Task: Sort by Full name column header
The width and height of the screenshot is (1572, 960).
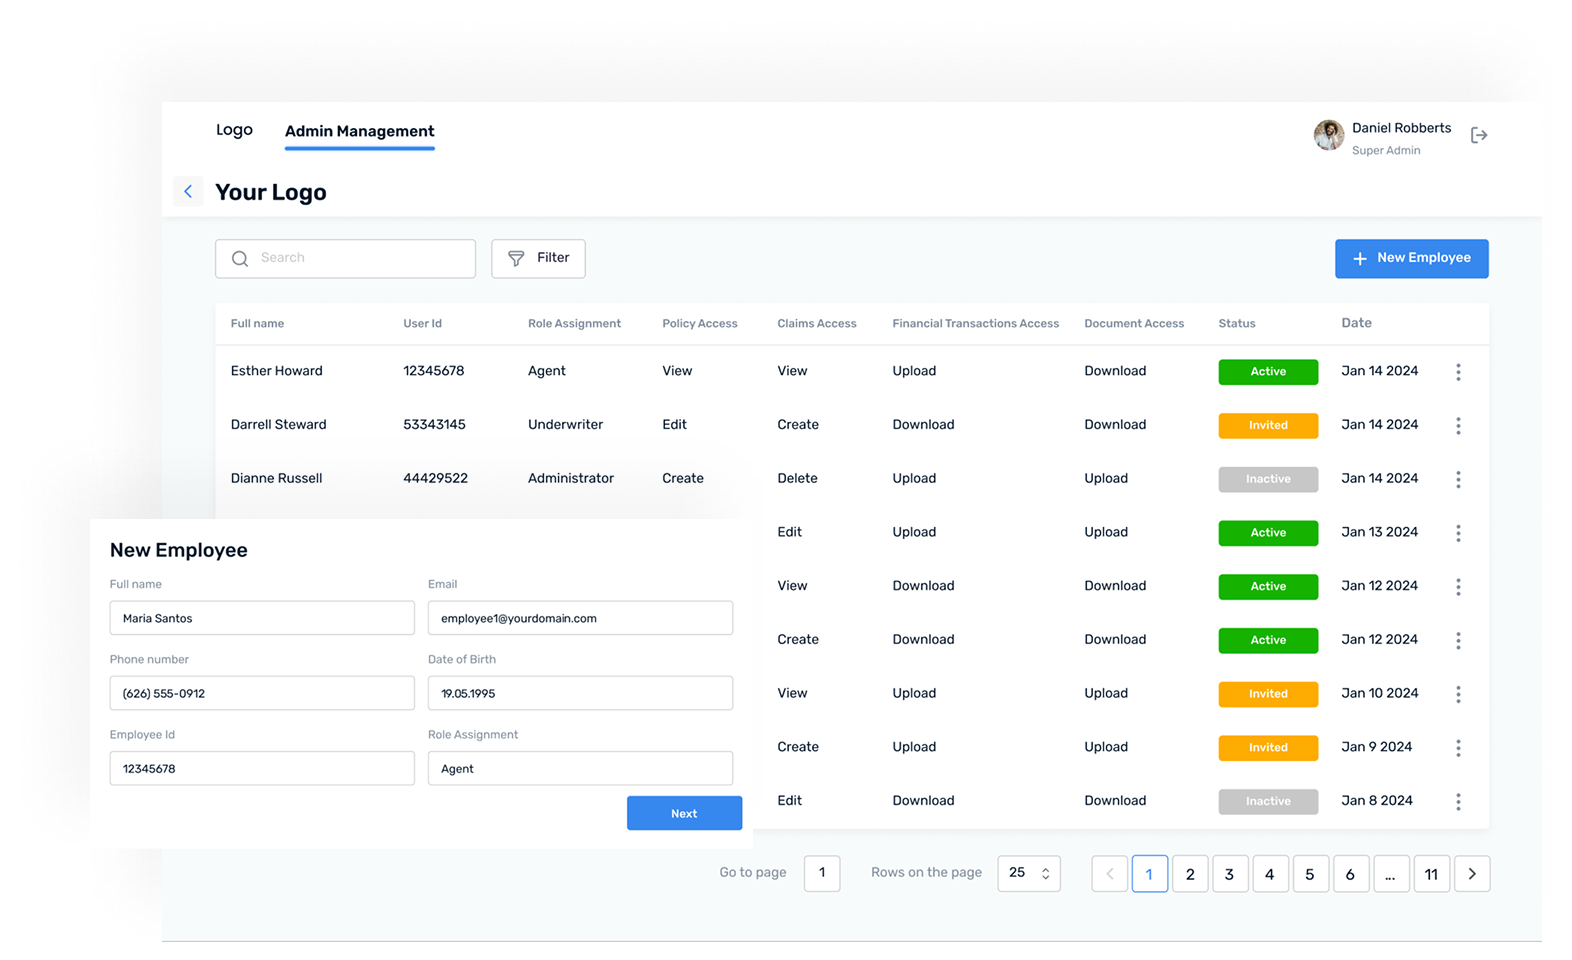Action: point(257,324)
